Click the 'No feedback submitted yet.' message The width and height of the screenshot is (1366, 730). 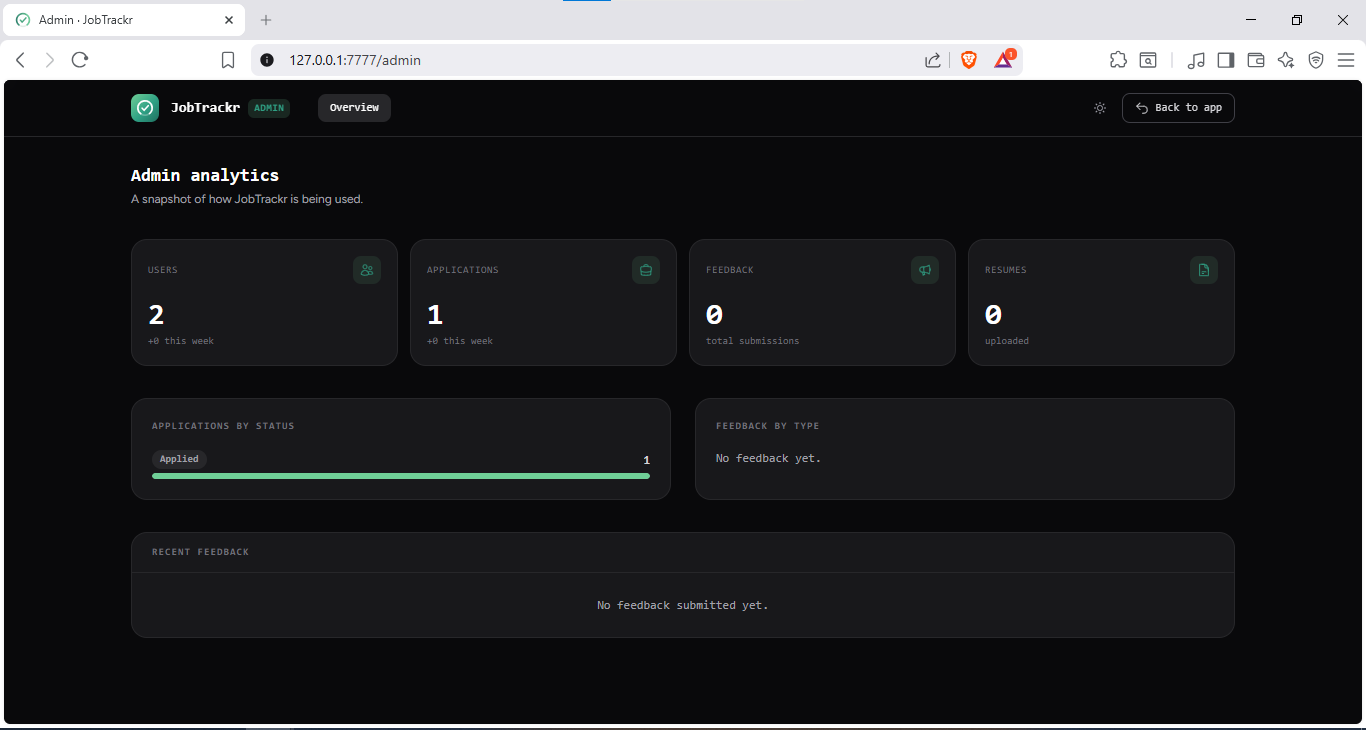tap(683, 605)
